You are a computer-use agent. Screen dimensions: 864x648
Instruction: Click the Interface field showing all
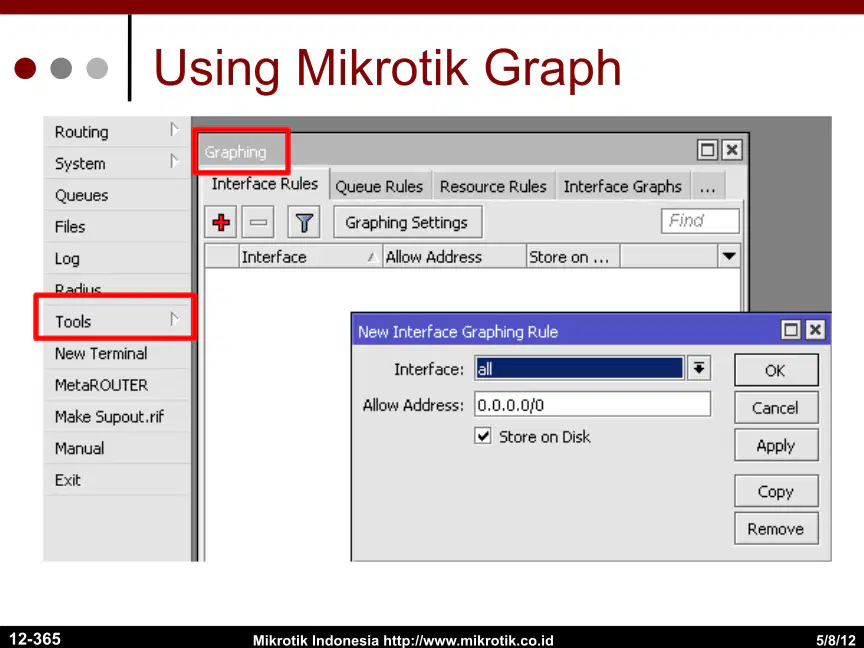tap(579, 368)
